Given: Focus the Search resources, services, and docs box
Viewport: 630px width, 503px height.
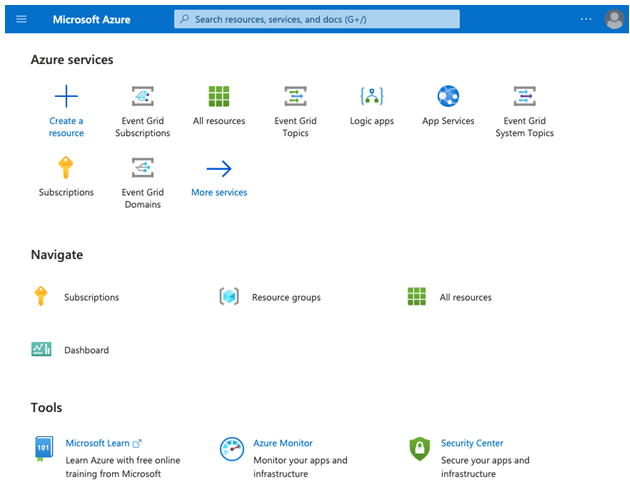Looking at the screenshot, I should click(317, 19).
